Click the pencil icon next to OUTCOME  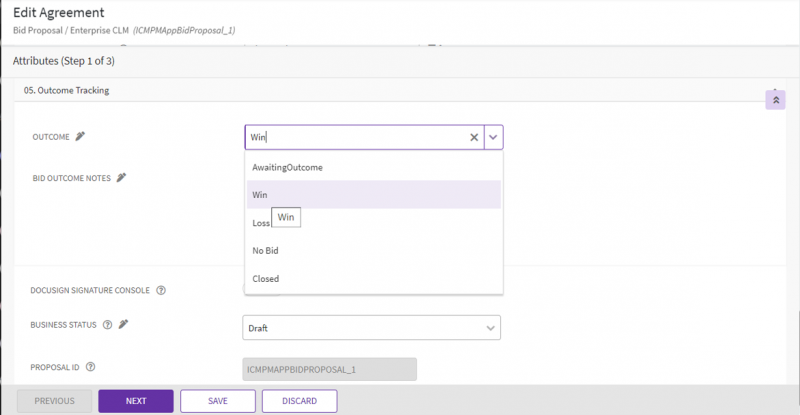click(80, 136)
